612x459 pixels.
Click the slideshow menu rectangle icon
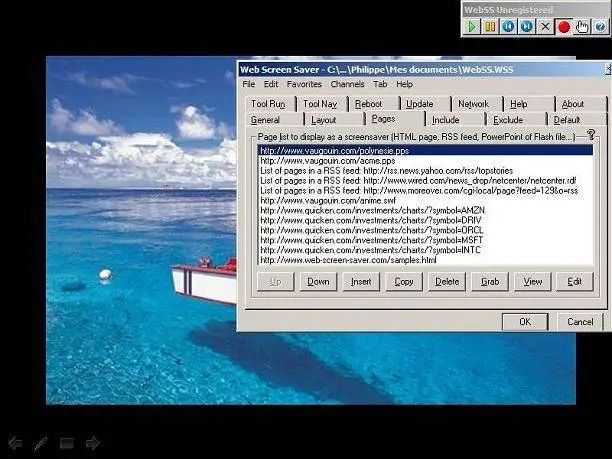tap(67, 443)
